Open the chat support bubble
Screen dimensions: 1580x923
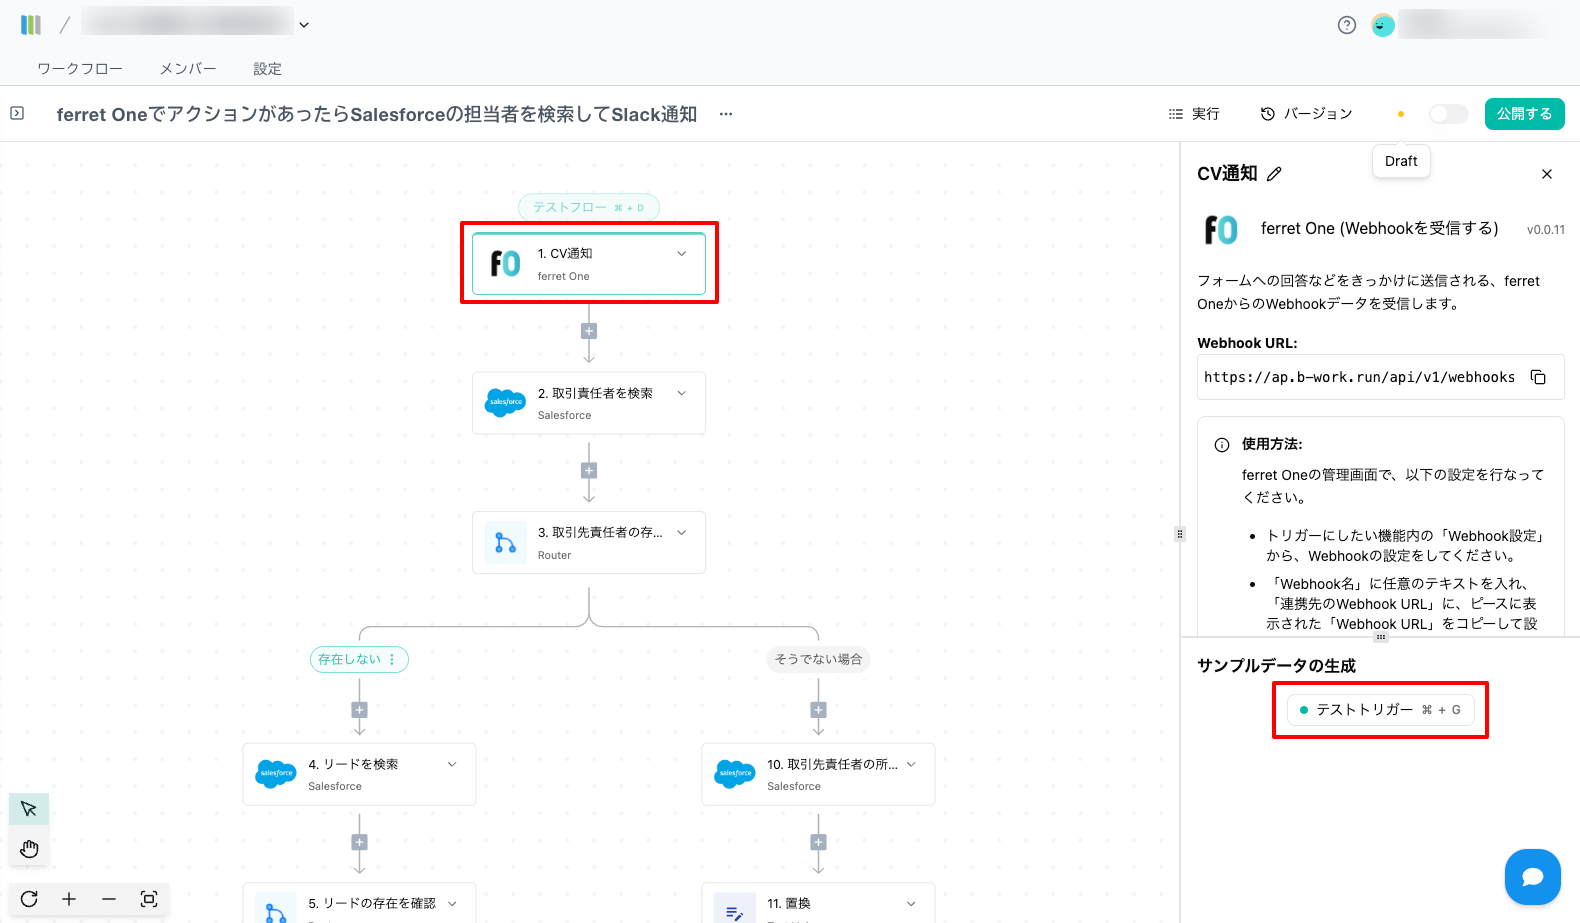click(1533, 877)
